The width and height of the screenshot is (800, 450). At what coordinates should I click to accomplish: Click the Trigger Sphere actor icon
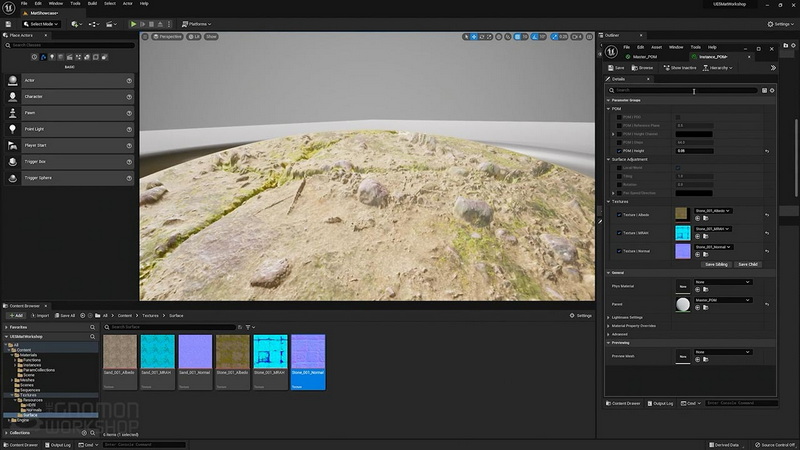tap(13, 178)
